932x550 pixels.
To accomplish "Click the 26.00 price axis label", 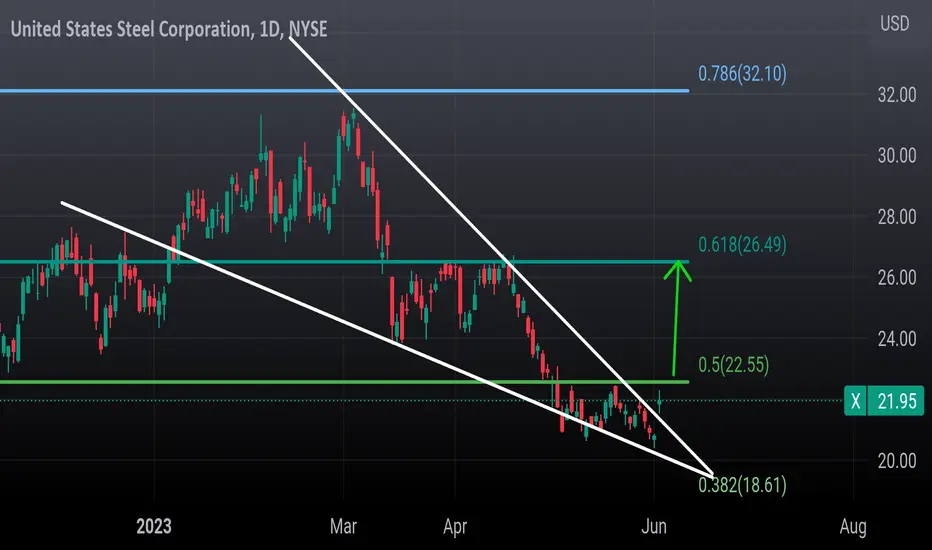I will click(897, 278).
